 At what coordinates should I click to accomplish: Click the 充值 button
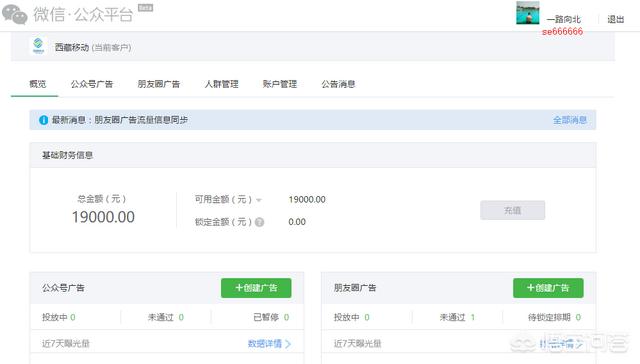[512, 210]
